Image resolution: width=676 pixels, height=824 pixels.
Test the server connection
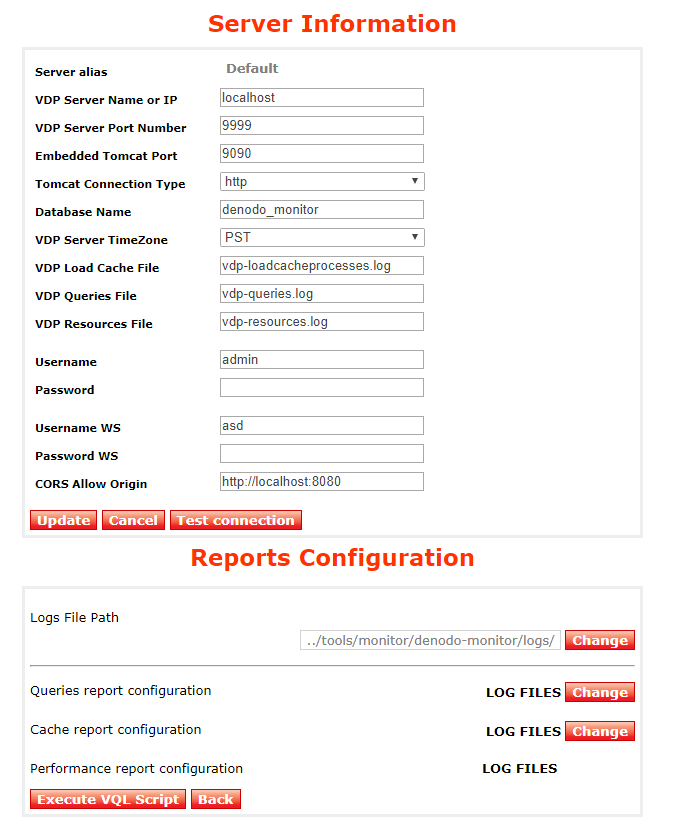[235, 520]
